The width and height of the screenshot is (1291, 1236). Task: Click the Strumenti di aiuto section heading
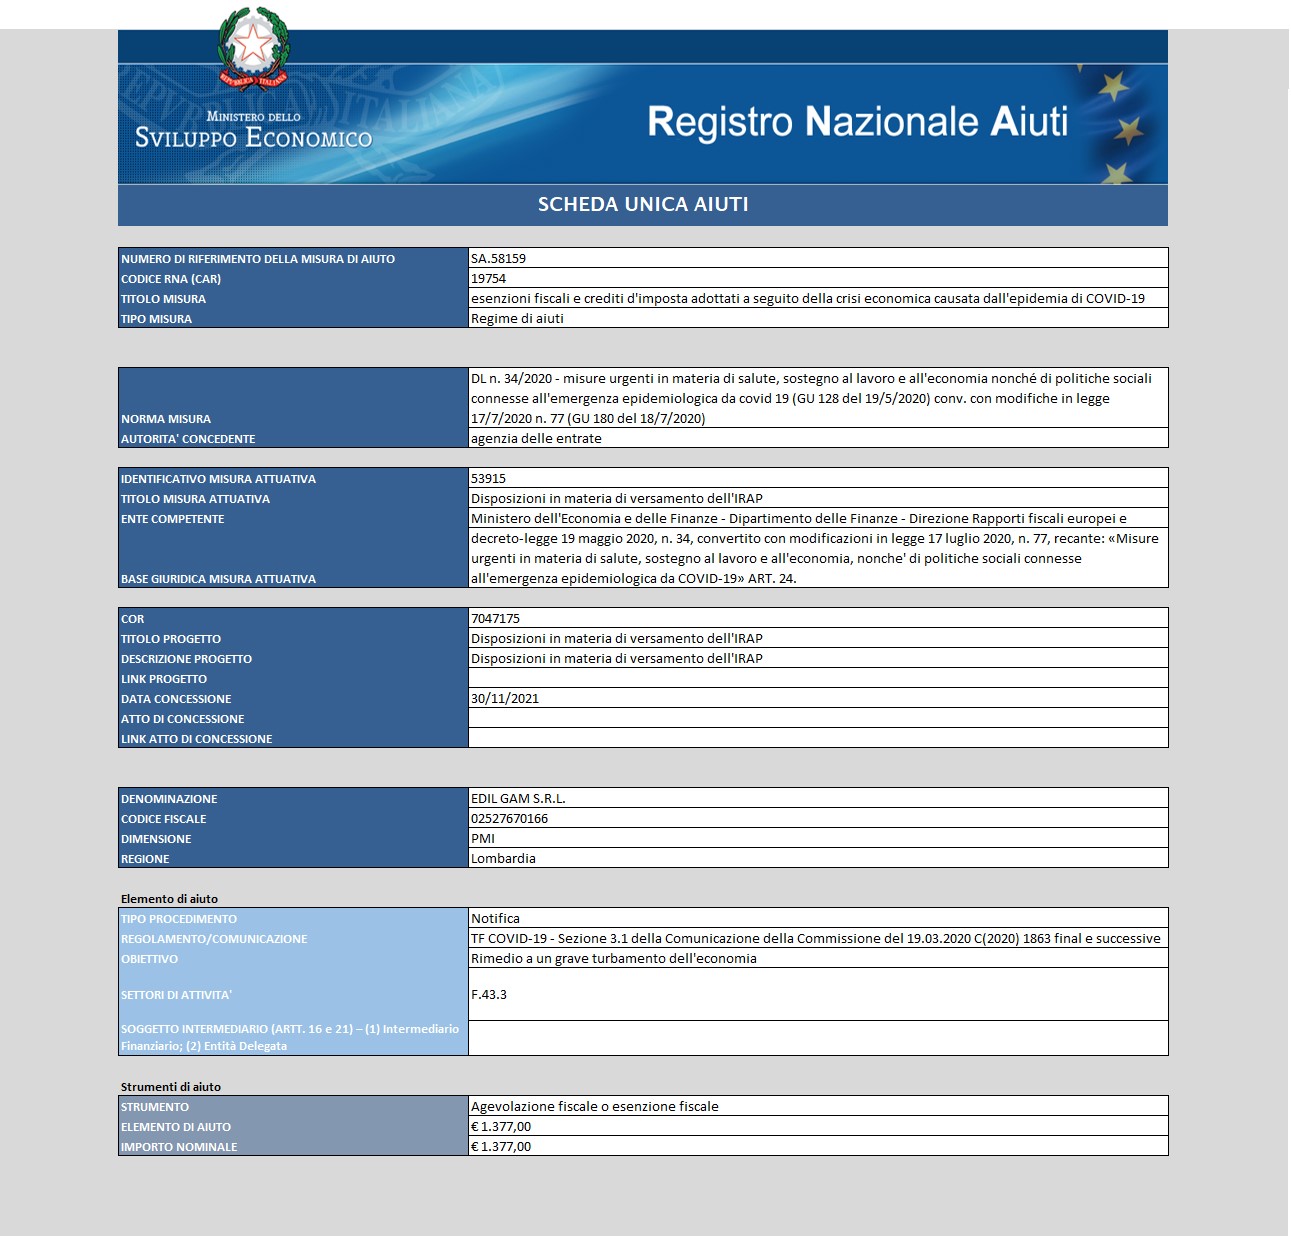click(171, 1087)
